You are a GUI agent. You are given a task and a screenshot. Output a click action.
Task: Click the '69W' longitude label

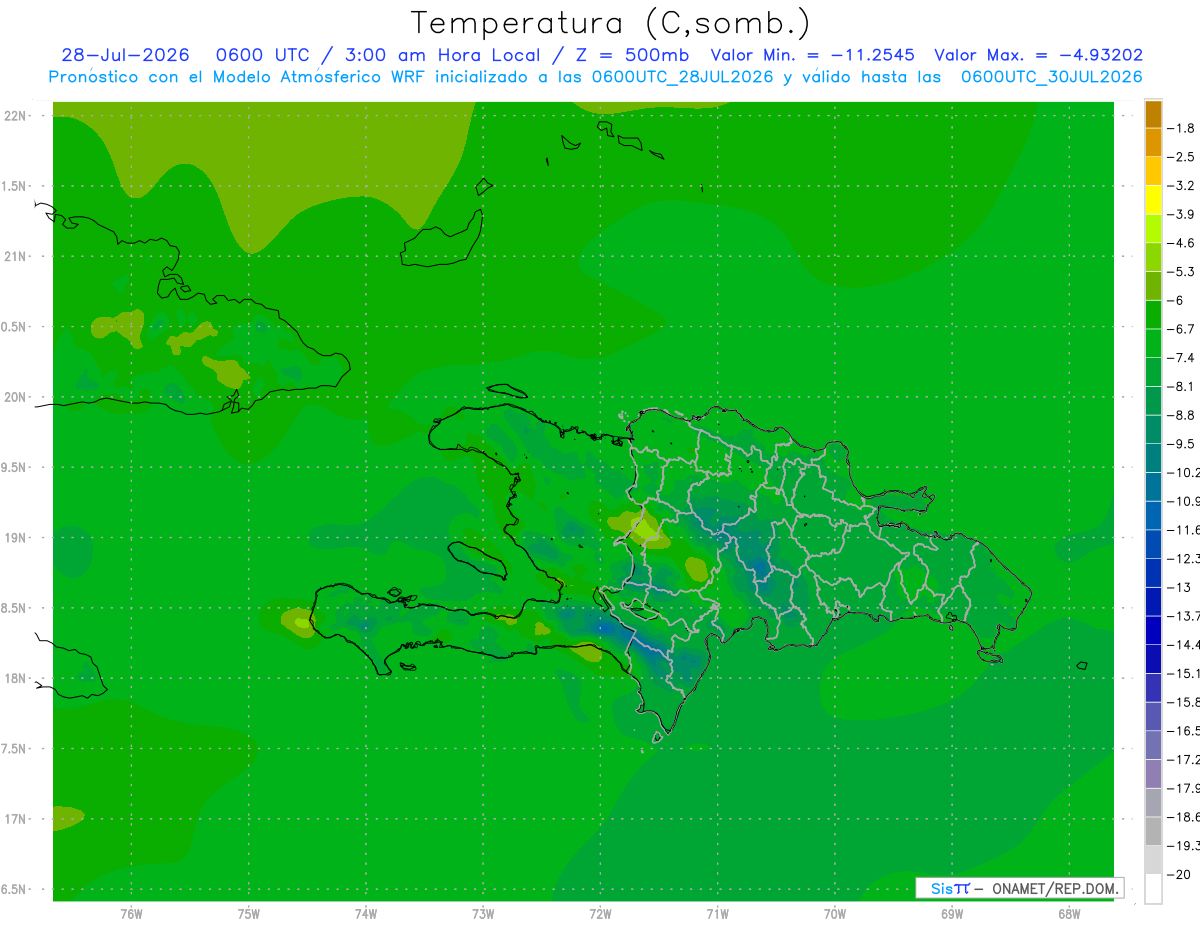(952, 913)
